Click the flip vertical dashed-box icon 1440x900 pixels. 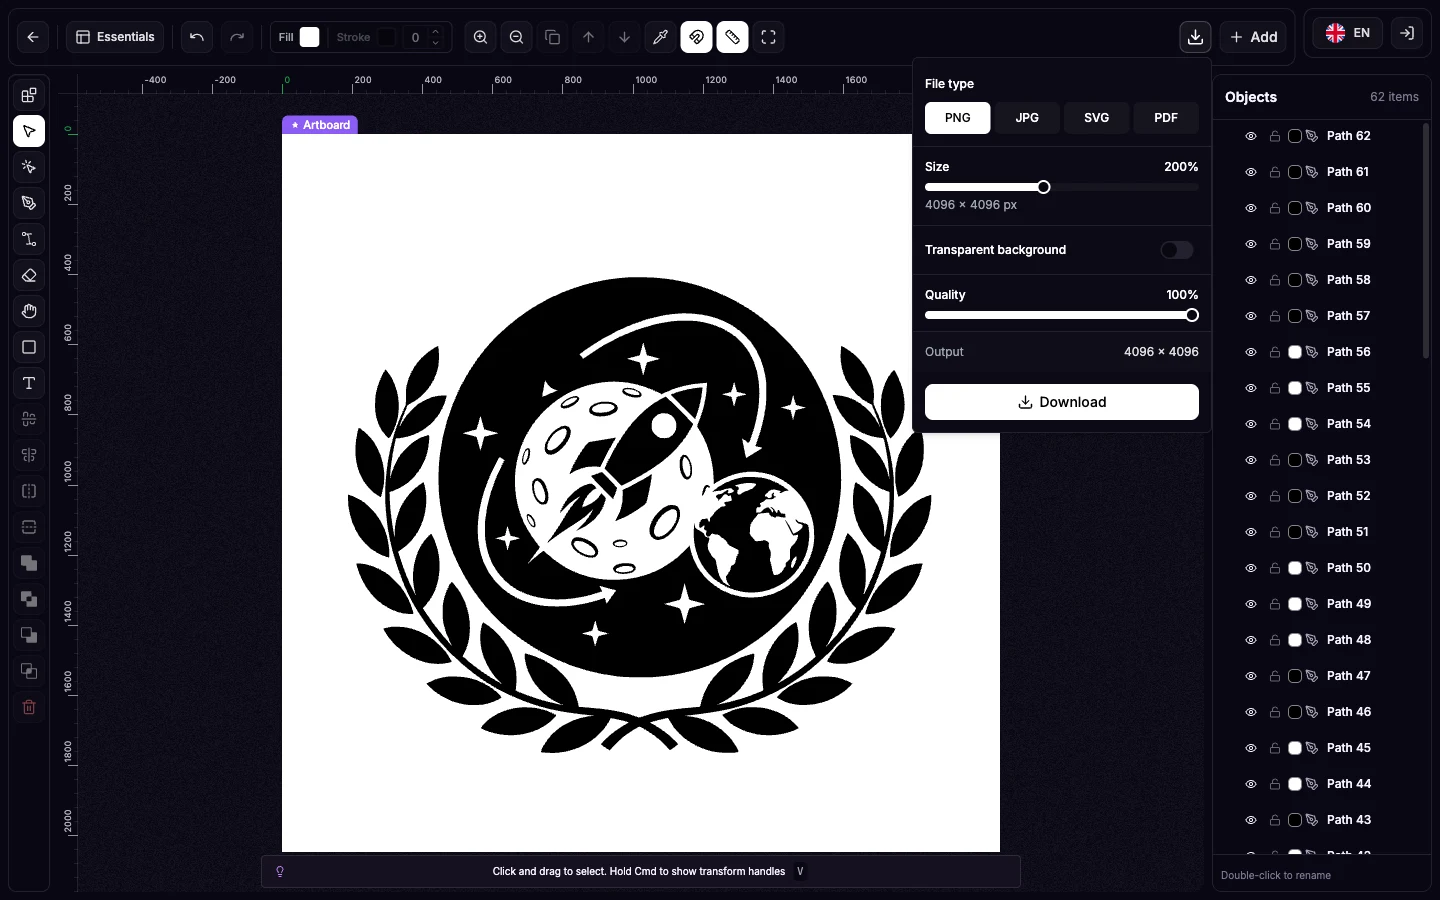(x=29, y=527)
